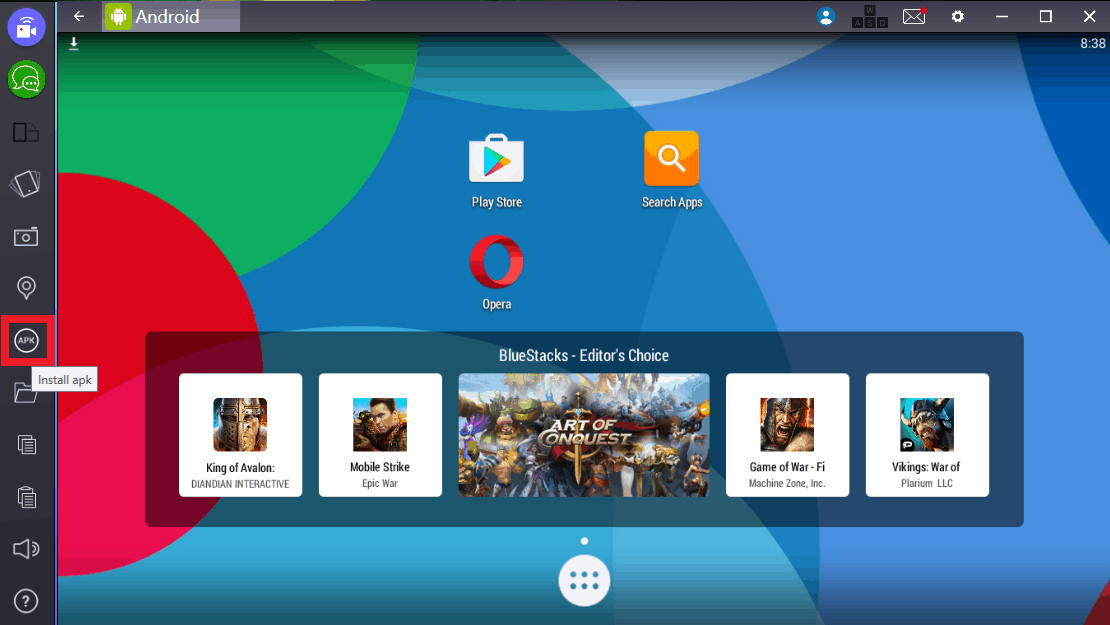Screen dimensions: 1110x625
Task: Launch the Opera browser app
Action: 496,273
